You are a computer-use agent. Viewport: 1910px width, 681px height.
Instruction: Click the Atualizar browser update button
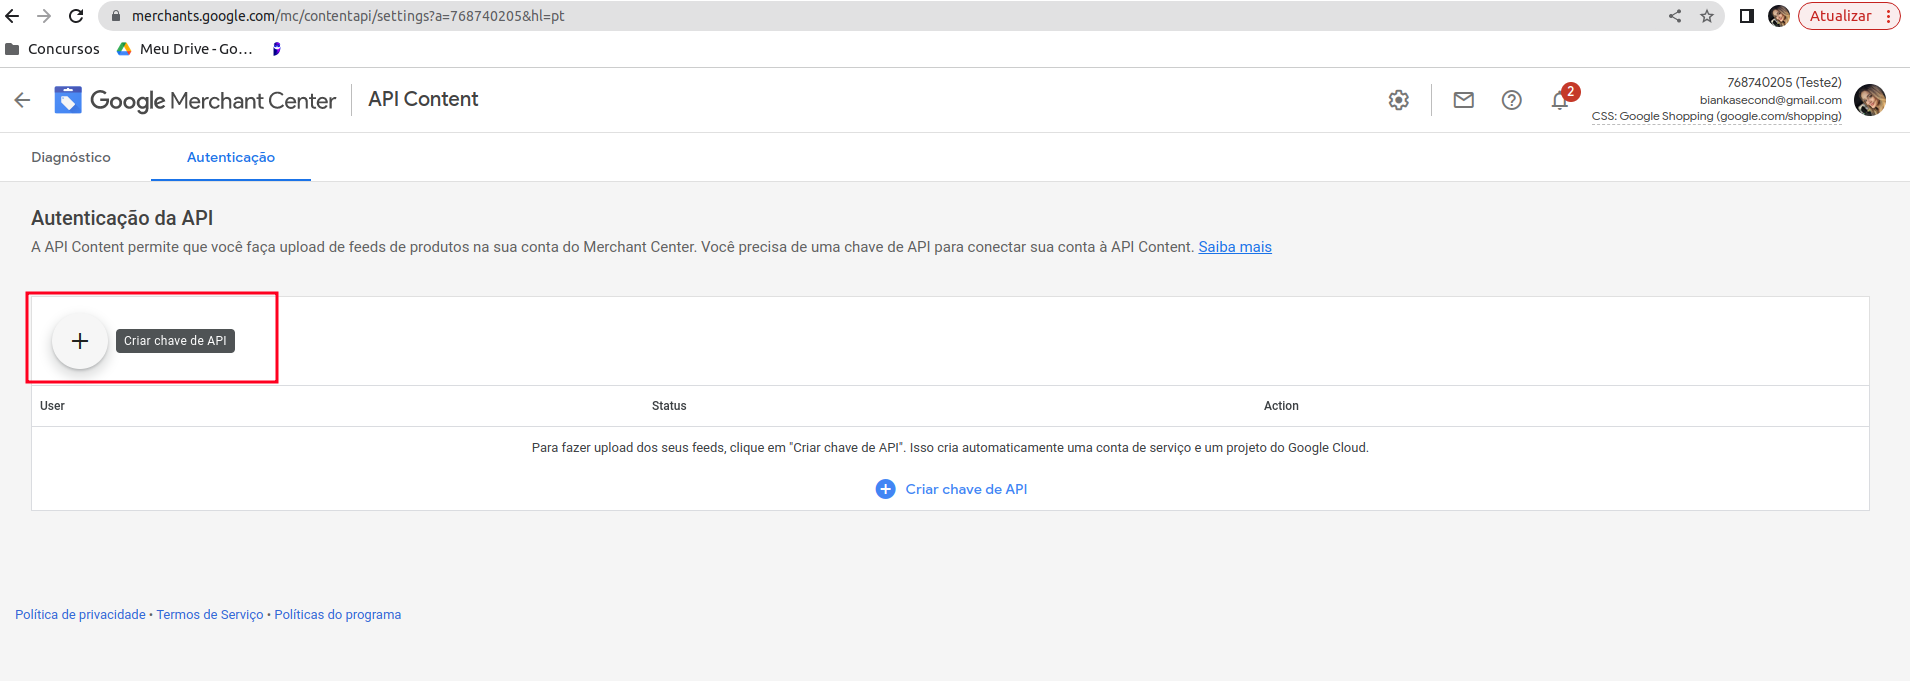[x=1849, y=16]
